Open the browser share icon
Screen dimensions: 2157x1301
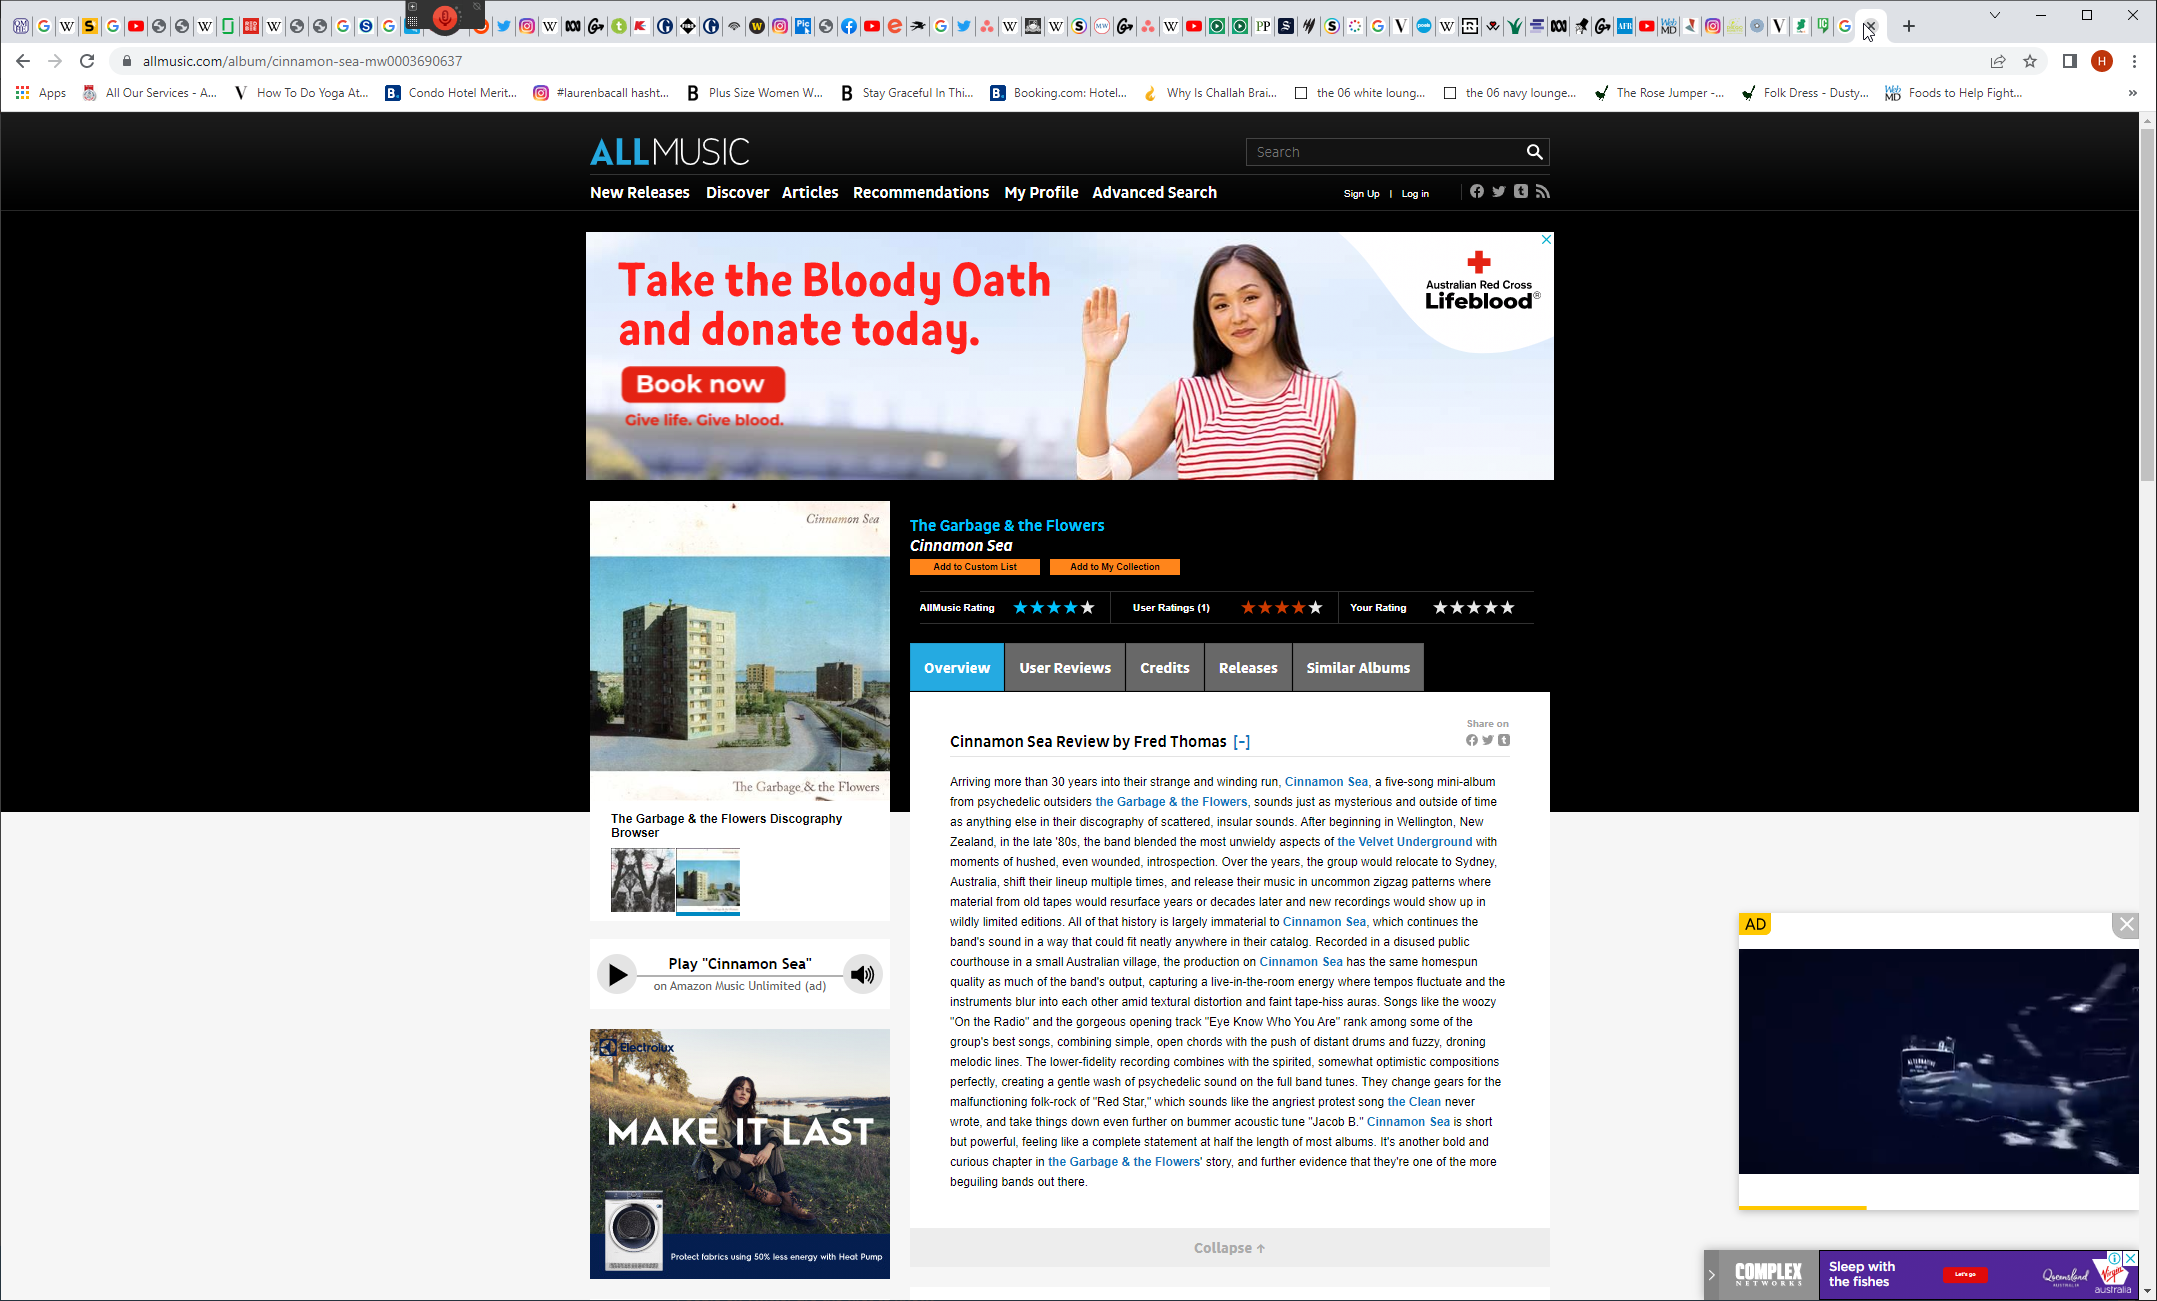tap(1998, 61)
